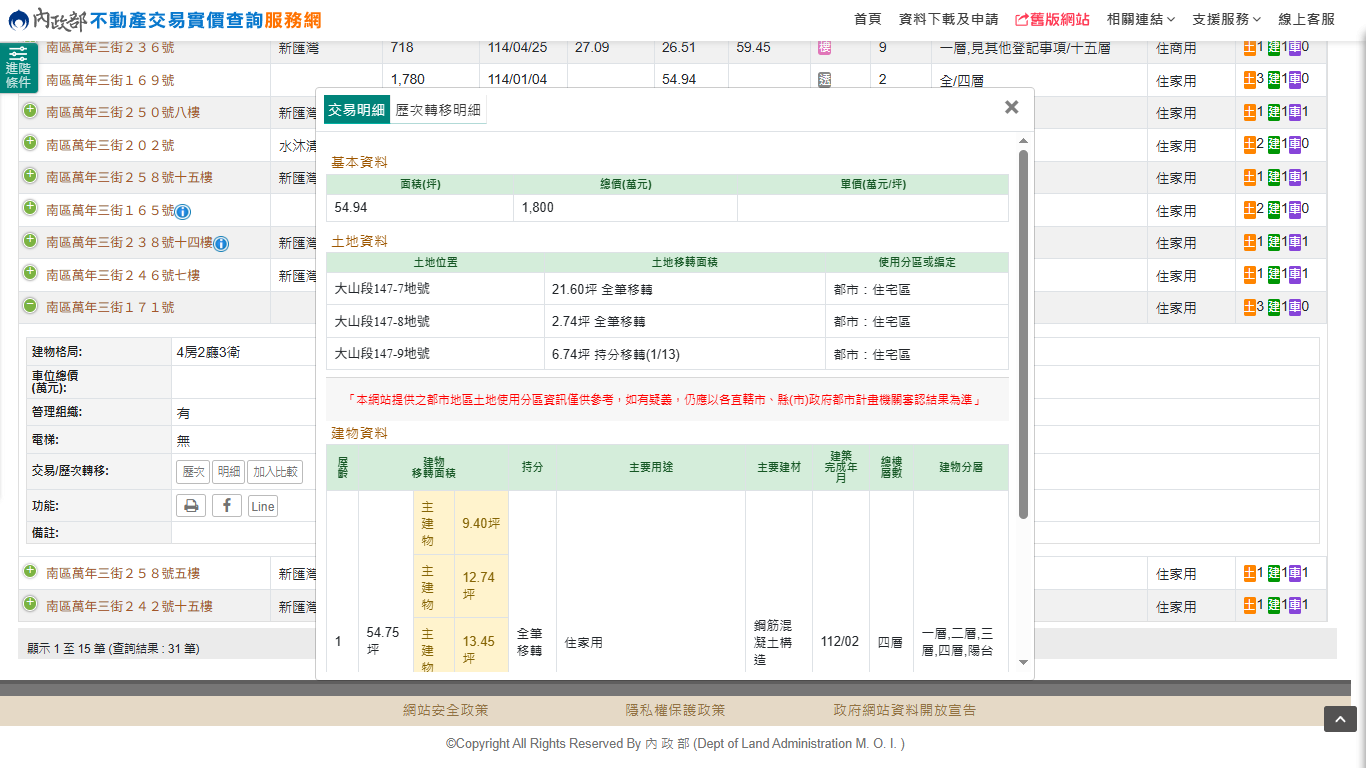Open the 隱私權保護政策 footer link
The height and width of the screenshot is (768, 1366).
click(675, 711)
